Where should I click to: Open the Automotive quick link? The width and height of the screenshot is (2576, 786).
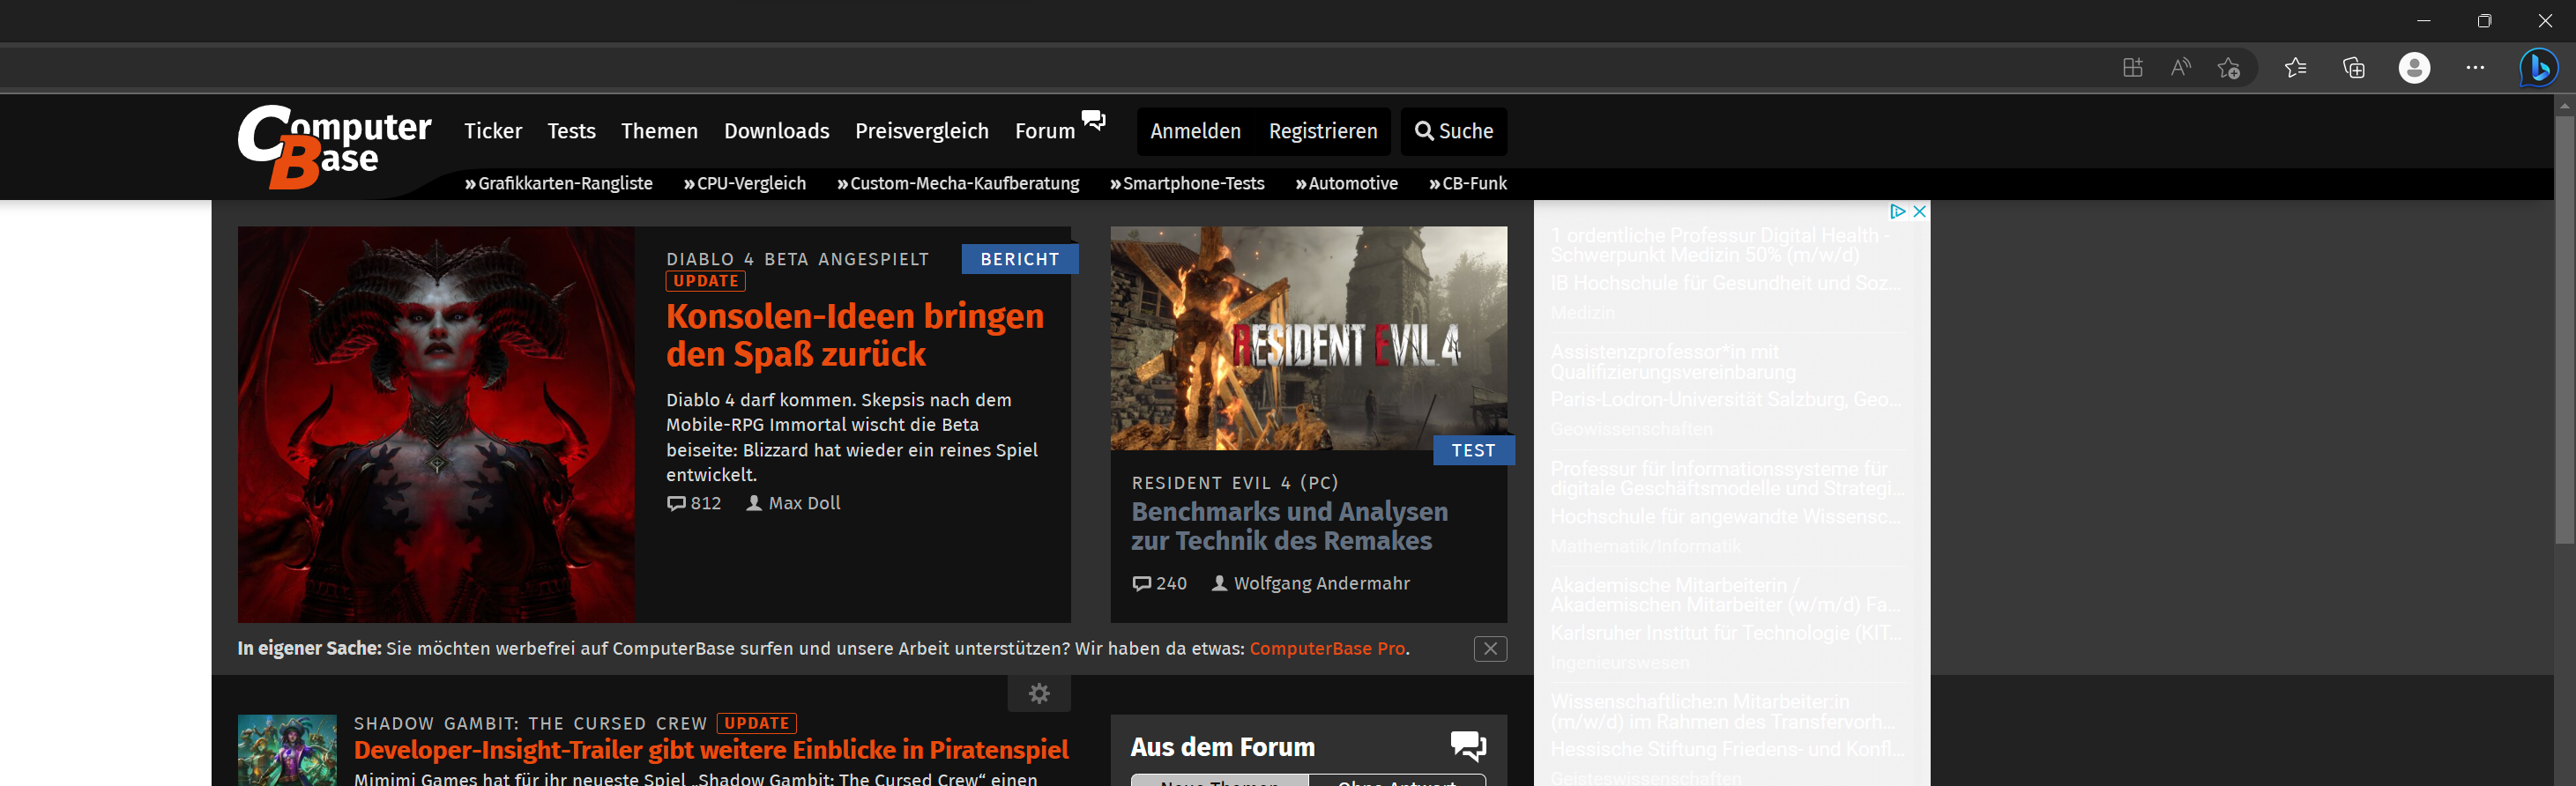pos(1346,183)
